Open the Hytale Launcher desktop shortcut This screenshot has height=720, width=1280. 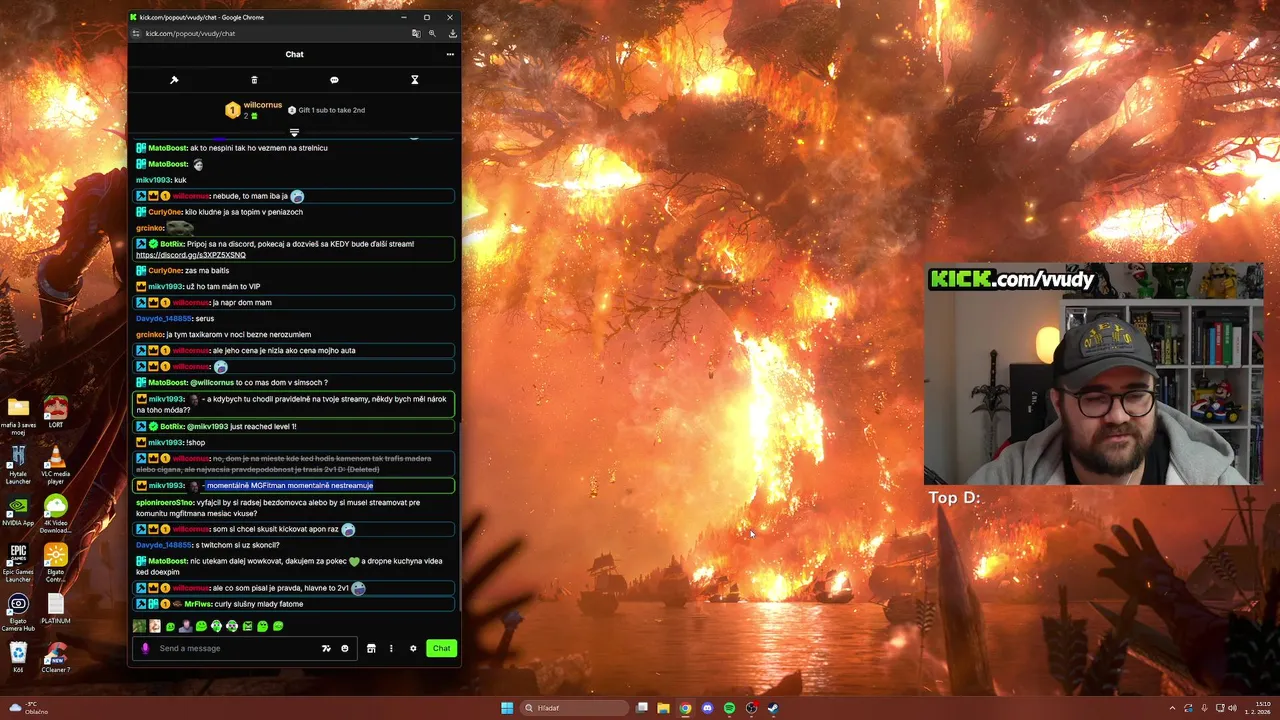[18, 465]
